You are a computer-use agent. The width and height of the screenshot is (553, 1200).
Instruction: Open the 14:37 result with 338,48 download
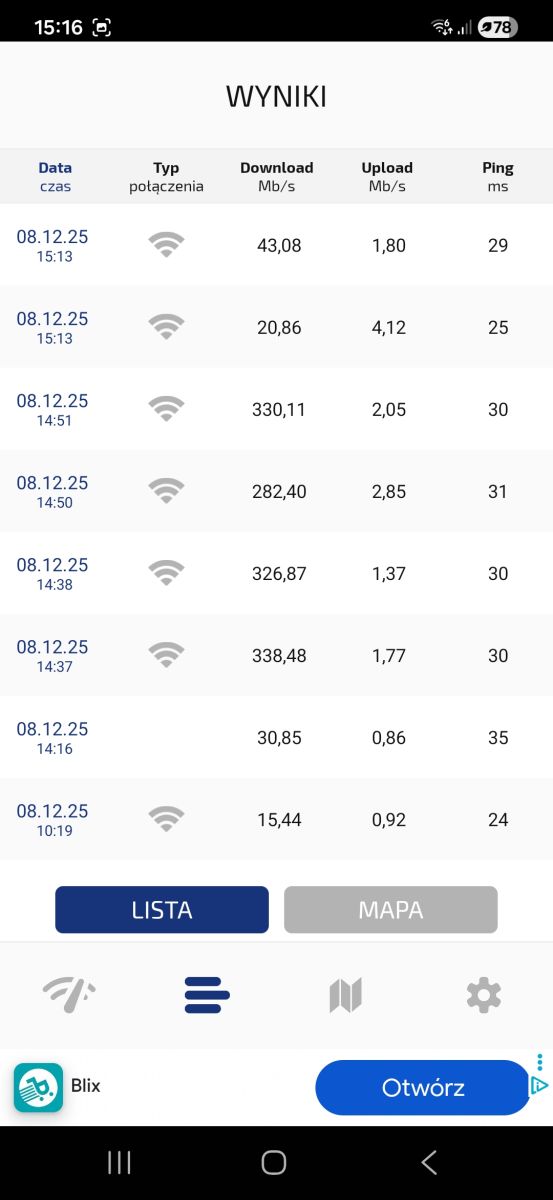(x=276, y=655)
